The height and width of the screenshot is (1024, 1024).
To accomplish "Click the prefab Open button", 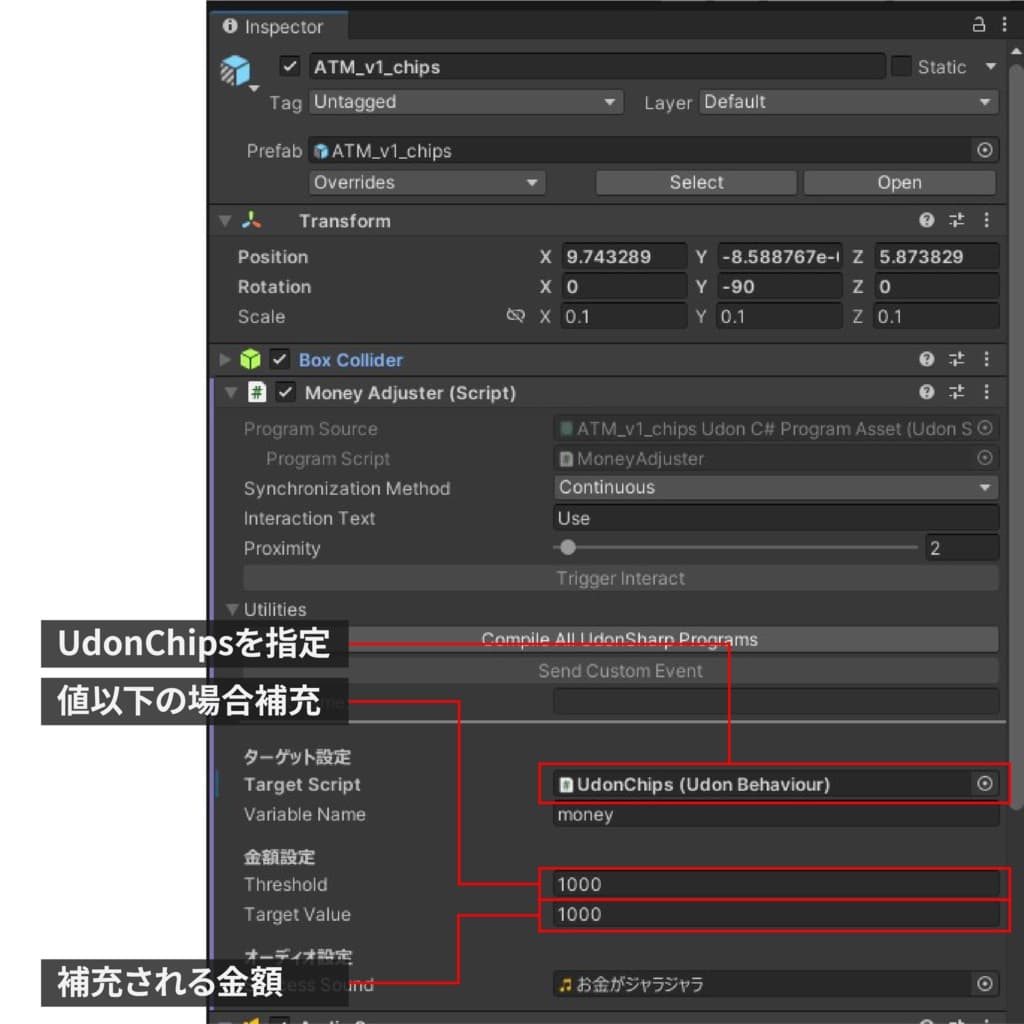I will point(899,182).
